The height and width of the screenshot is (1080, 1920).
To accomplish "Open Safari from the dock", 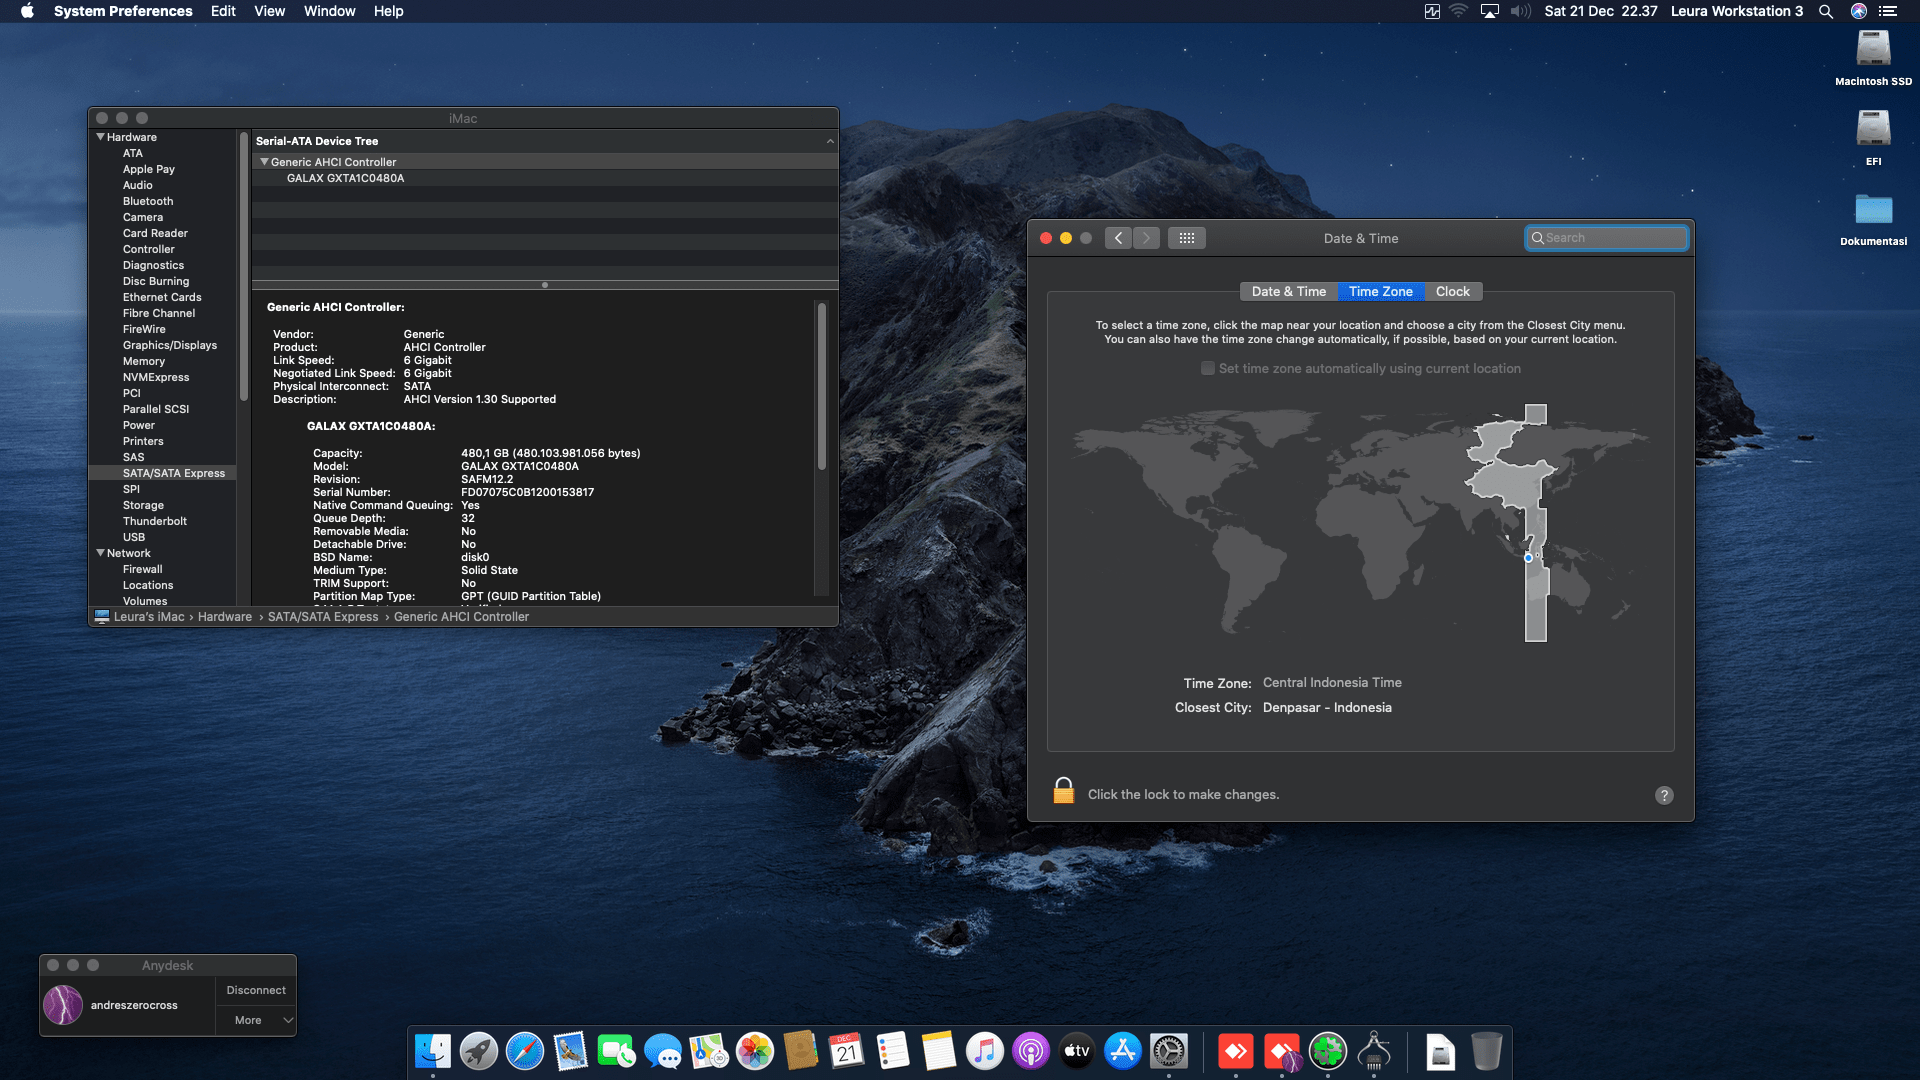I will [524, 1051].
